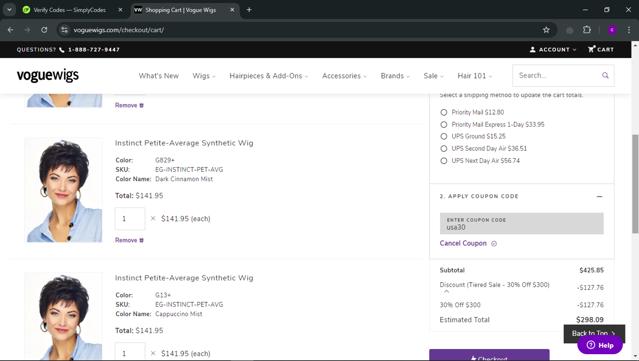
Task: Open the Dark Cinnamon Mist wig thumbnail
Action: pos(64,190)
